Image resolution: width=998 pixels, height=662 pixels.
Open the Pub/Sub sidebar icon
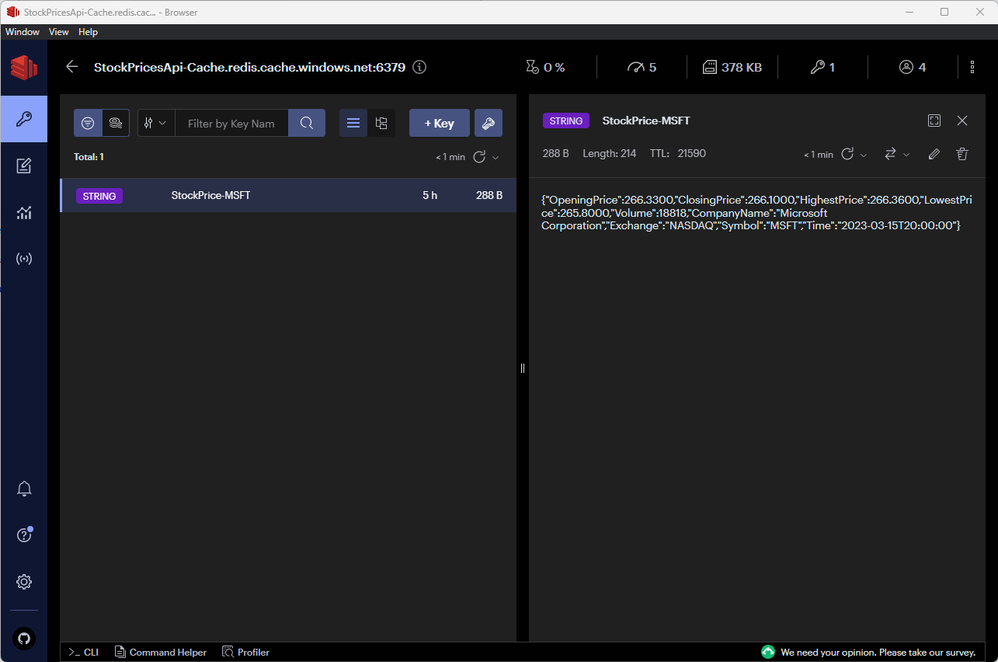click(24, 259)
